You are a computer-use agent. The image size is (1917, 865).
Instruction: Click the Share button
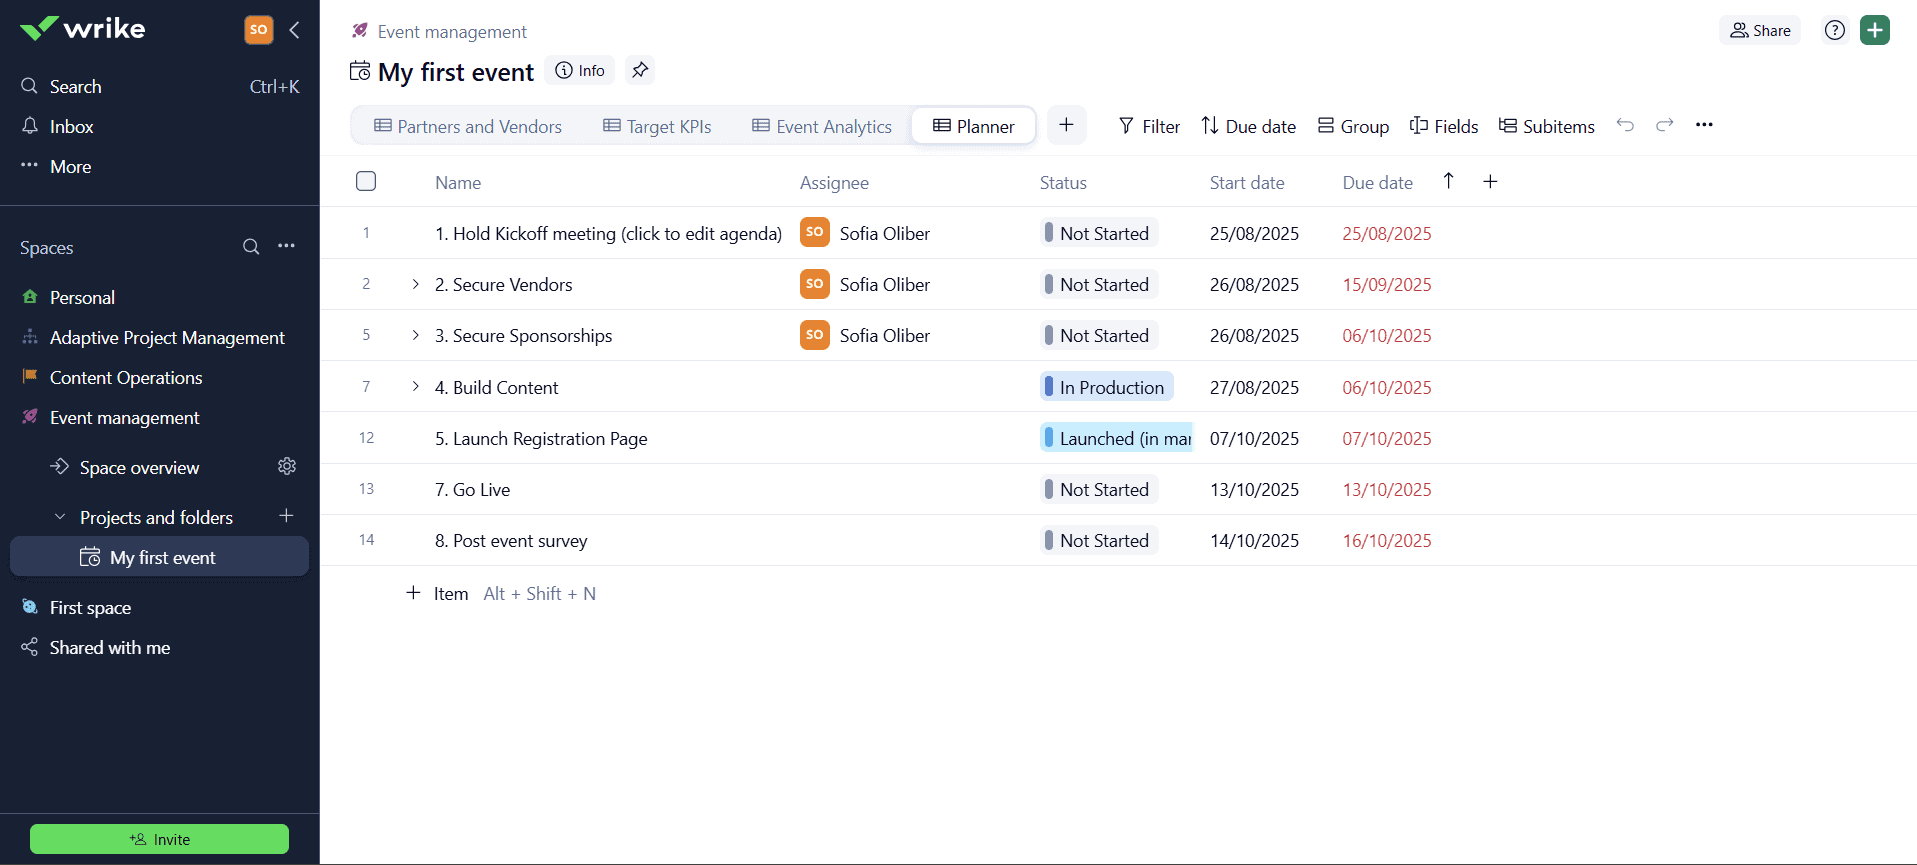point(1760,30)
